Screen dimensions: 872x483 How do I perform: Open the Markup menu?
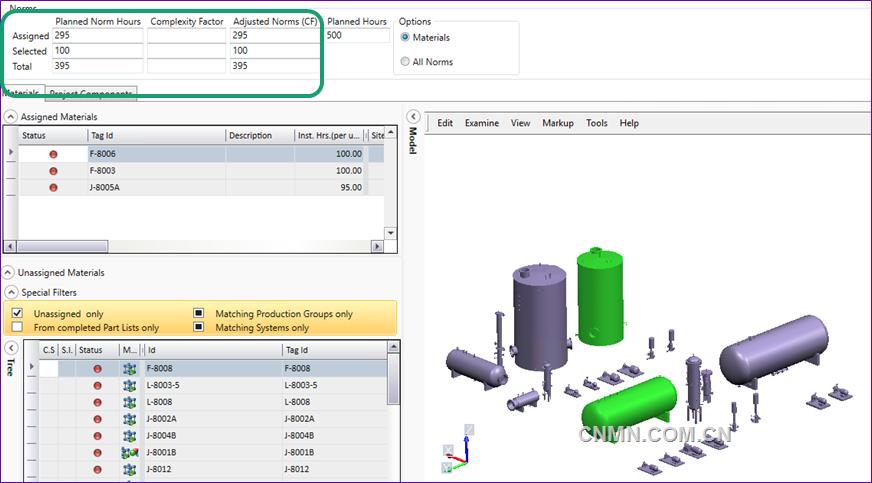[x=557, y=123]
